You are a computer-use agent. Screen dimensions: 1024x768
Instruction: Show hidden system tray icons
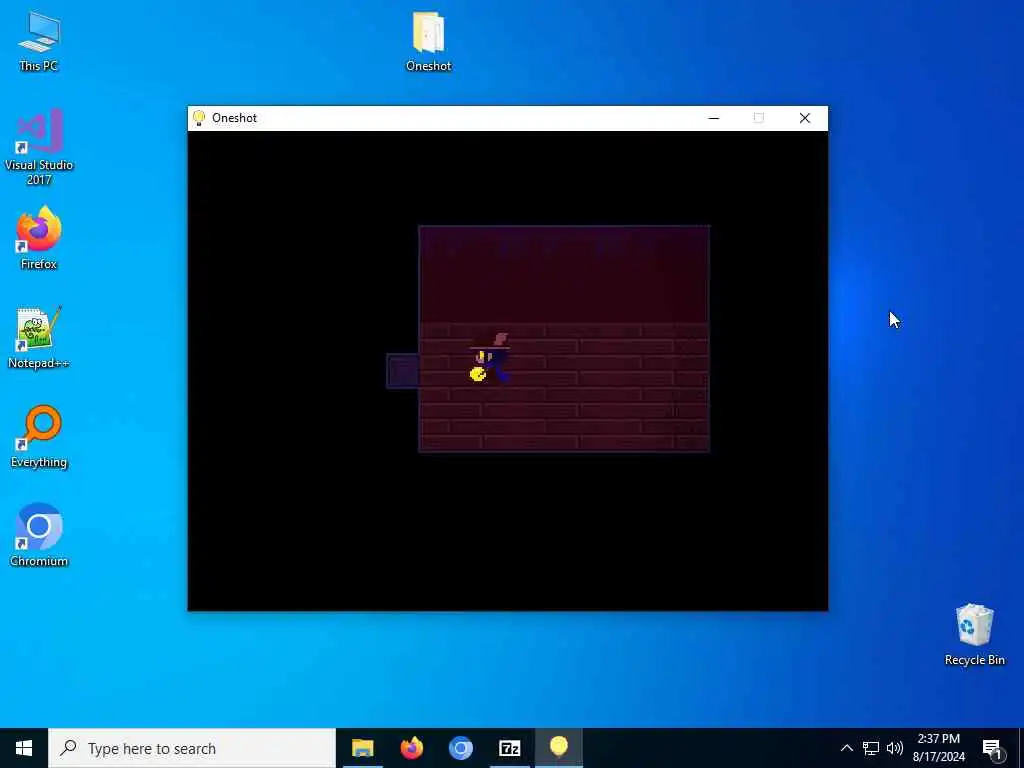[x=846, y=748]
